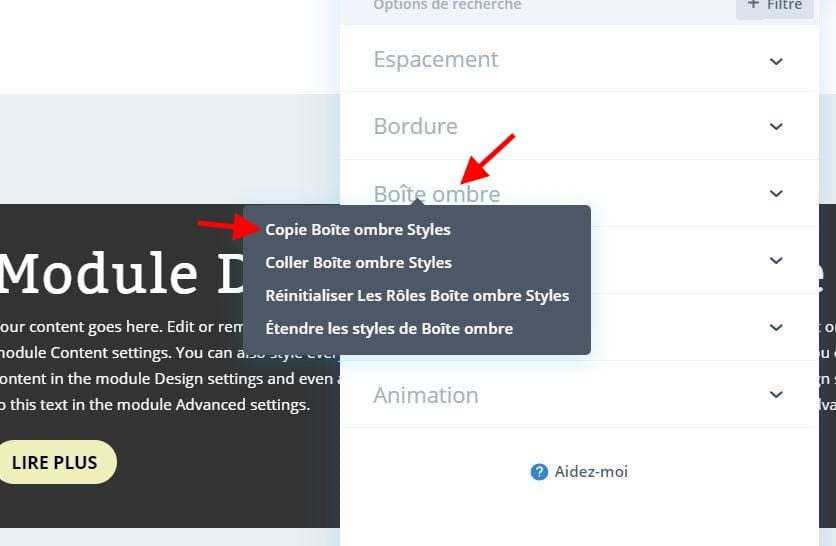Select Réinitialiser Les Rôles Boîte ombre Styles
This screenshot has height=546, width=836.
[x=417, y=295]
